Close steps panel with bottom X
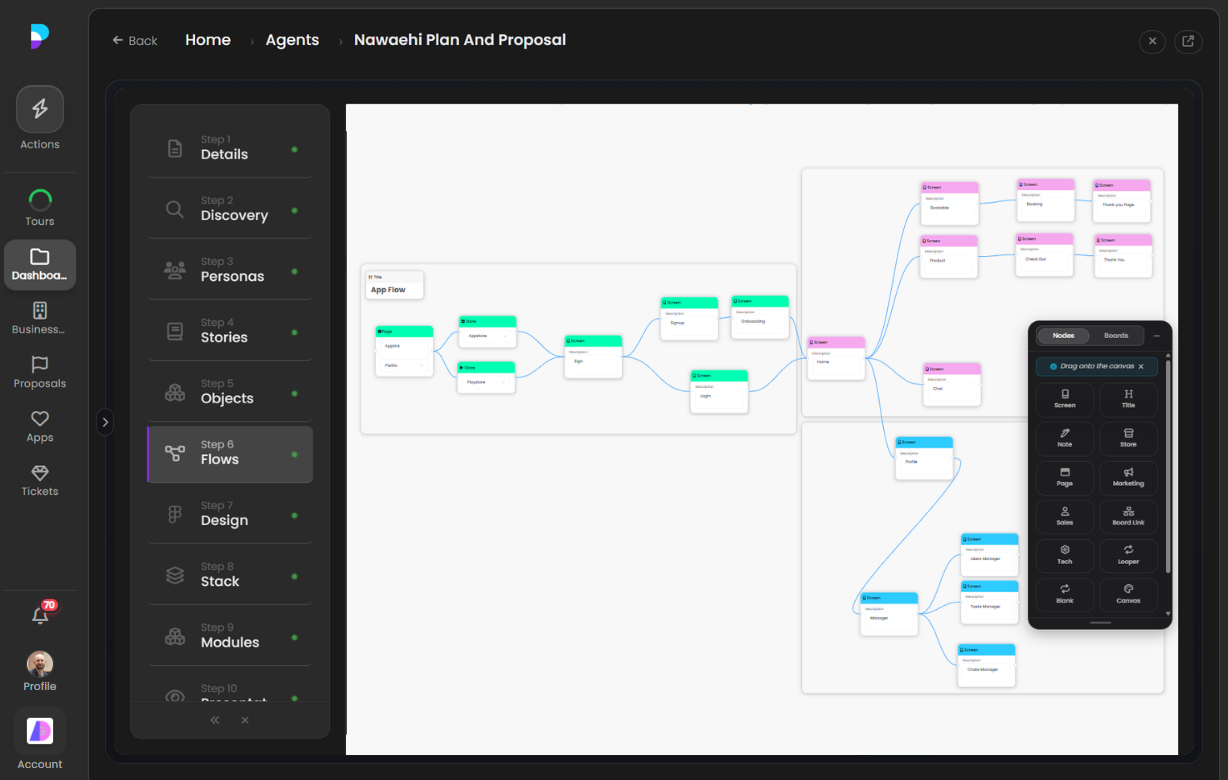 tap(245, 720)
